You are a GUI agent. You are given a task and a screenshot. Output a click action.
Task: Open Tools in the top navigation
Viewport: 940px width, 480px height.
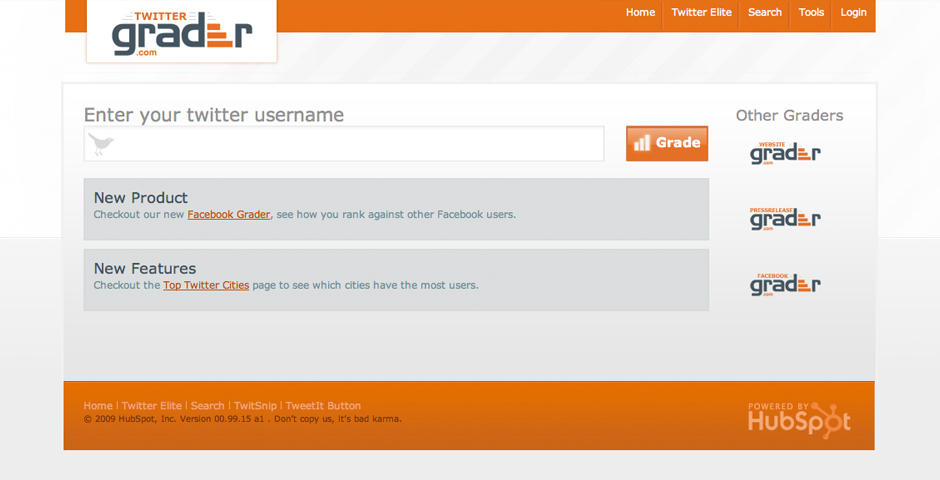(811, 13)
